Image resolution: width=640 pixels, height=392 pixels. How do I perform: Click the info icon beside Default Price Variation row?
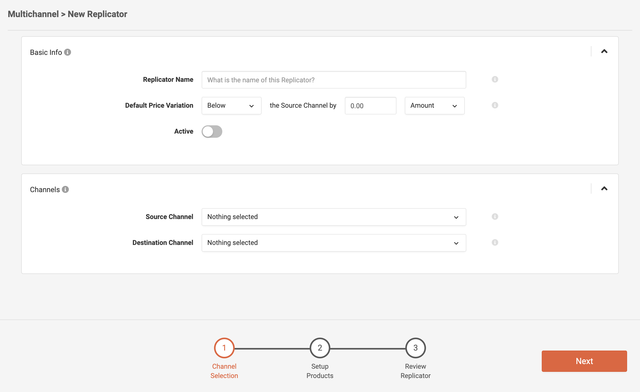(495, 105)
